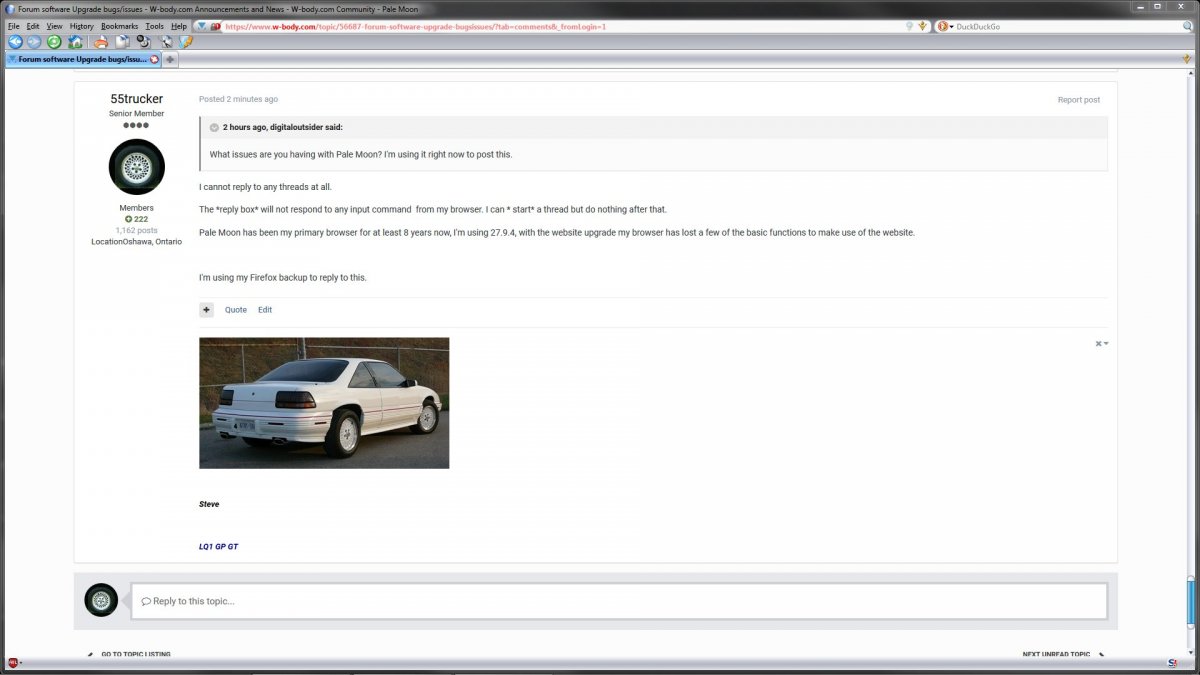Click 'Senior Member' rank text
The image size is (1200, 675).
click(x=137, y=114)
